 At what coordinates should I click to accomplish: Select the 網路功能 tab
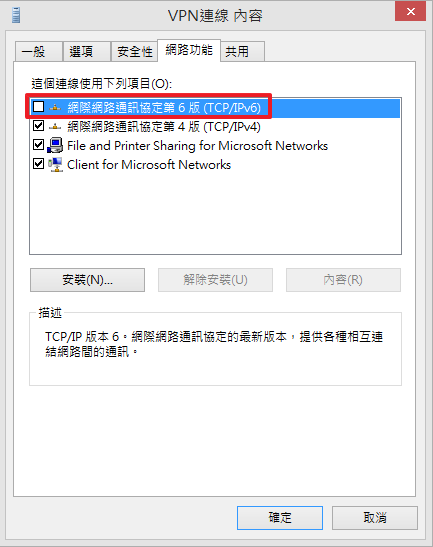point(189,50)
